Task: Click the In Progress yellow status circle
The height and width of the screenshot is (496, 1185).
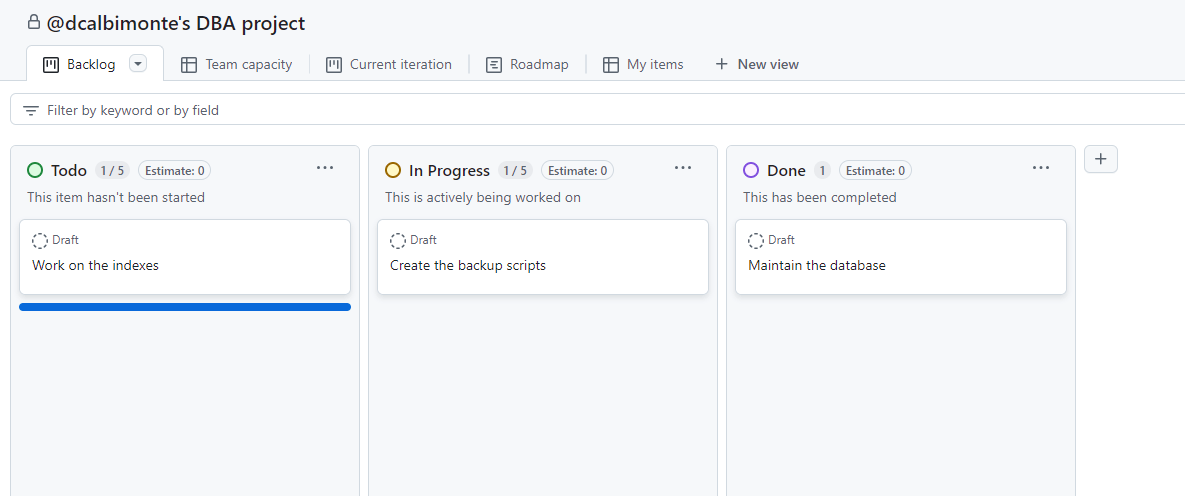Action: pos(393,170)
